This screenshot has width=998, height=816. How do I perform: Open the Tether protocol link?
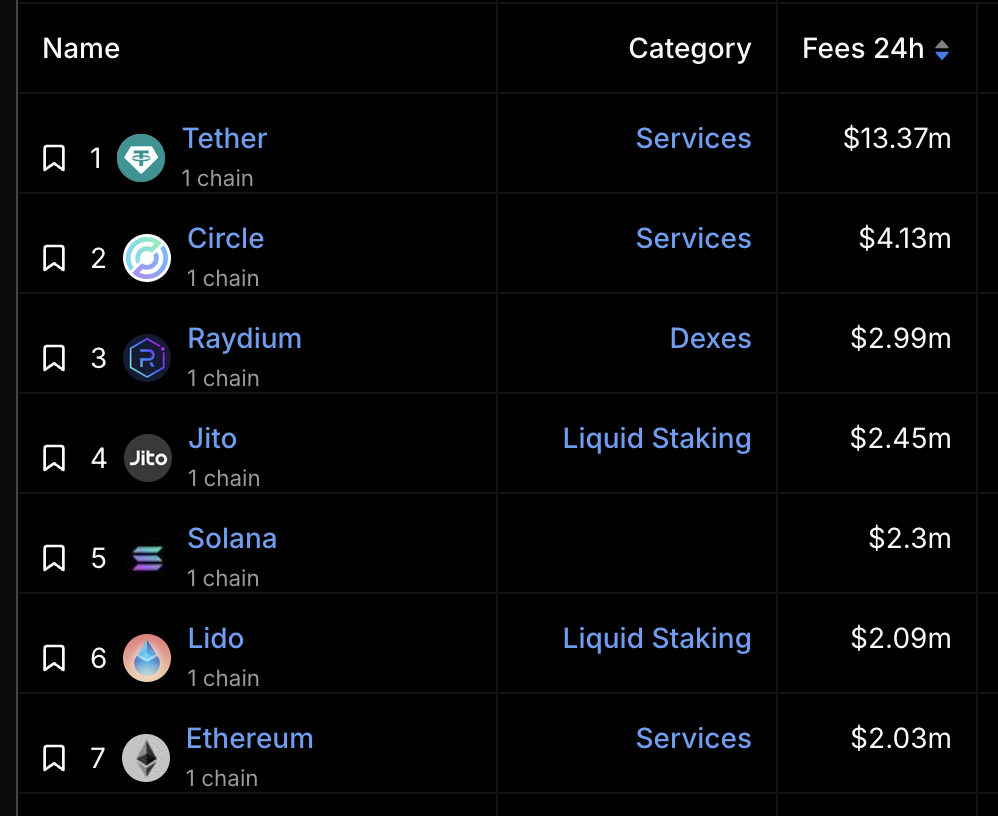(x=225, y=138)
